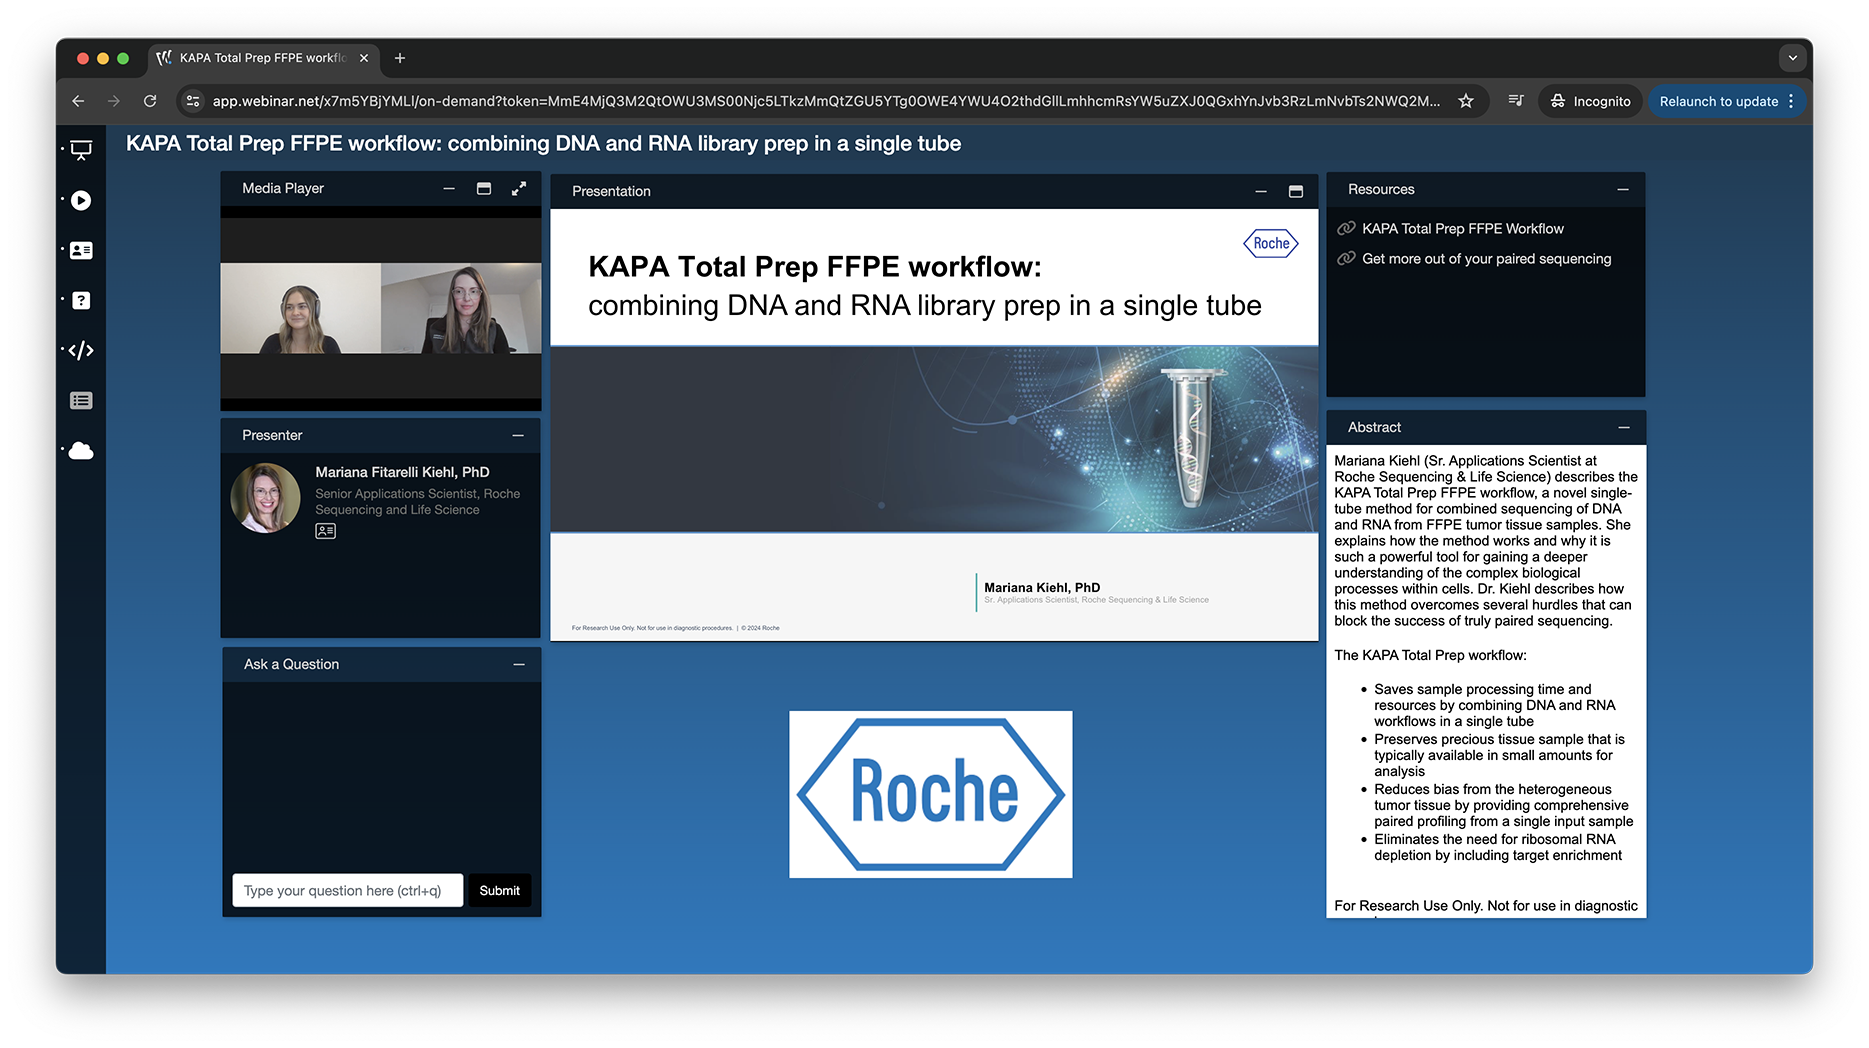Screen dimensions: 1869x1048
Task: Click the webinar page title heading
Action: coord(543,144)
